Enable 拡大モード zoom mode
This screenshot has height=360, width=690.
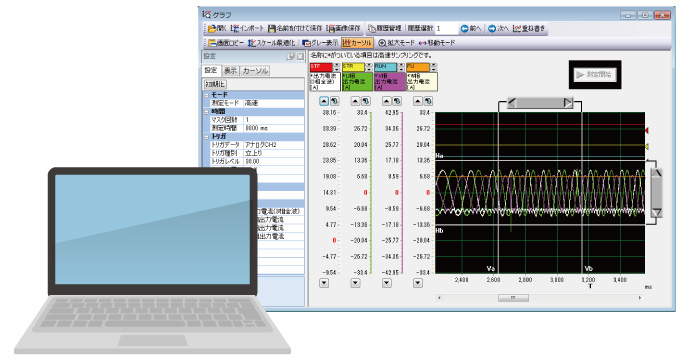396,43
